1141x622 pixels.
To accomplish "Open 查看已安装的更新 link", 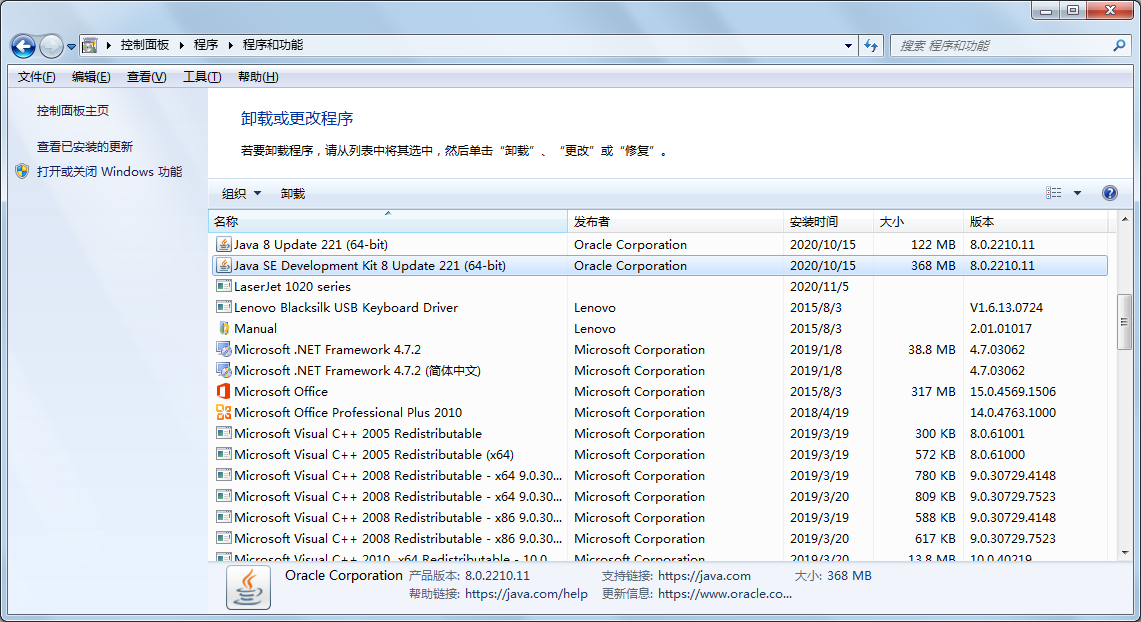I will coord(85,146).
